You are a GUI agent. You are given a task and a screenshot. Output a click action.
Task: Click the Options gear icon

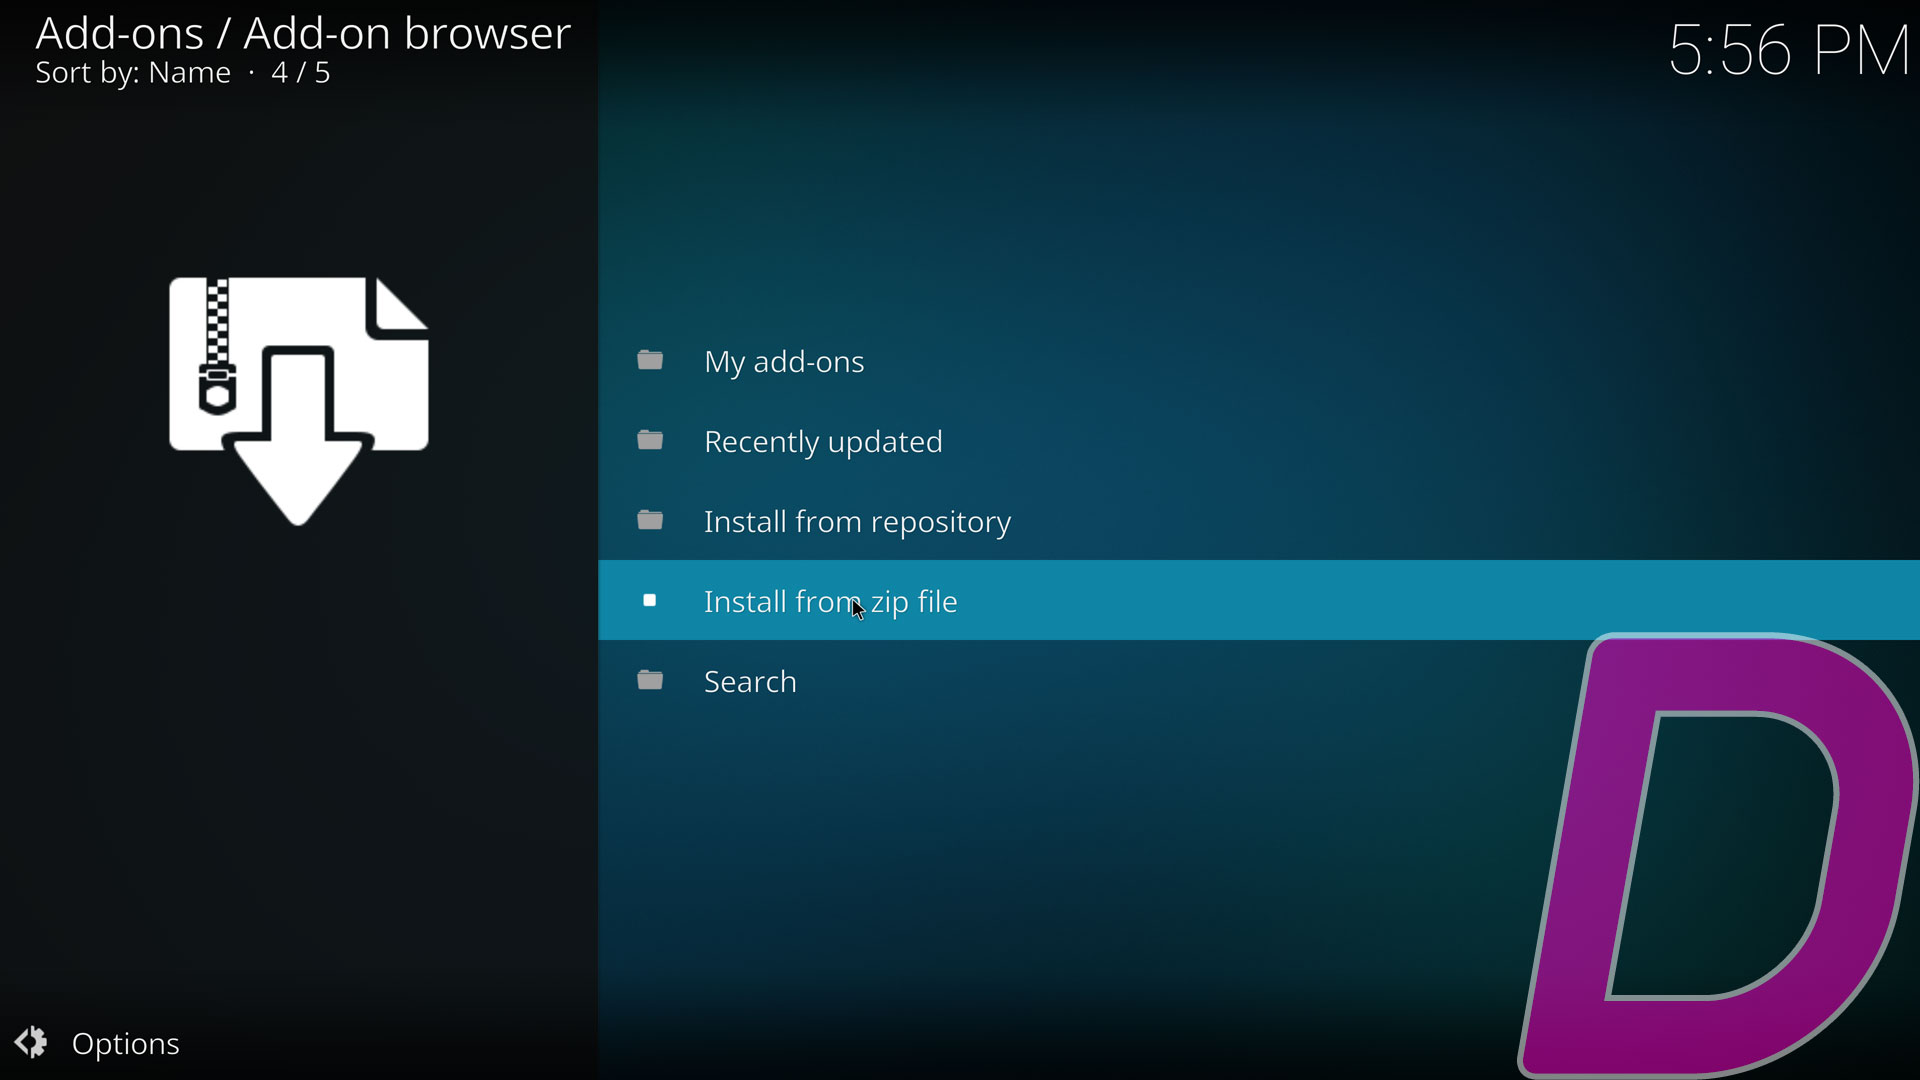click(x=31, y=1043)
